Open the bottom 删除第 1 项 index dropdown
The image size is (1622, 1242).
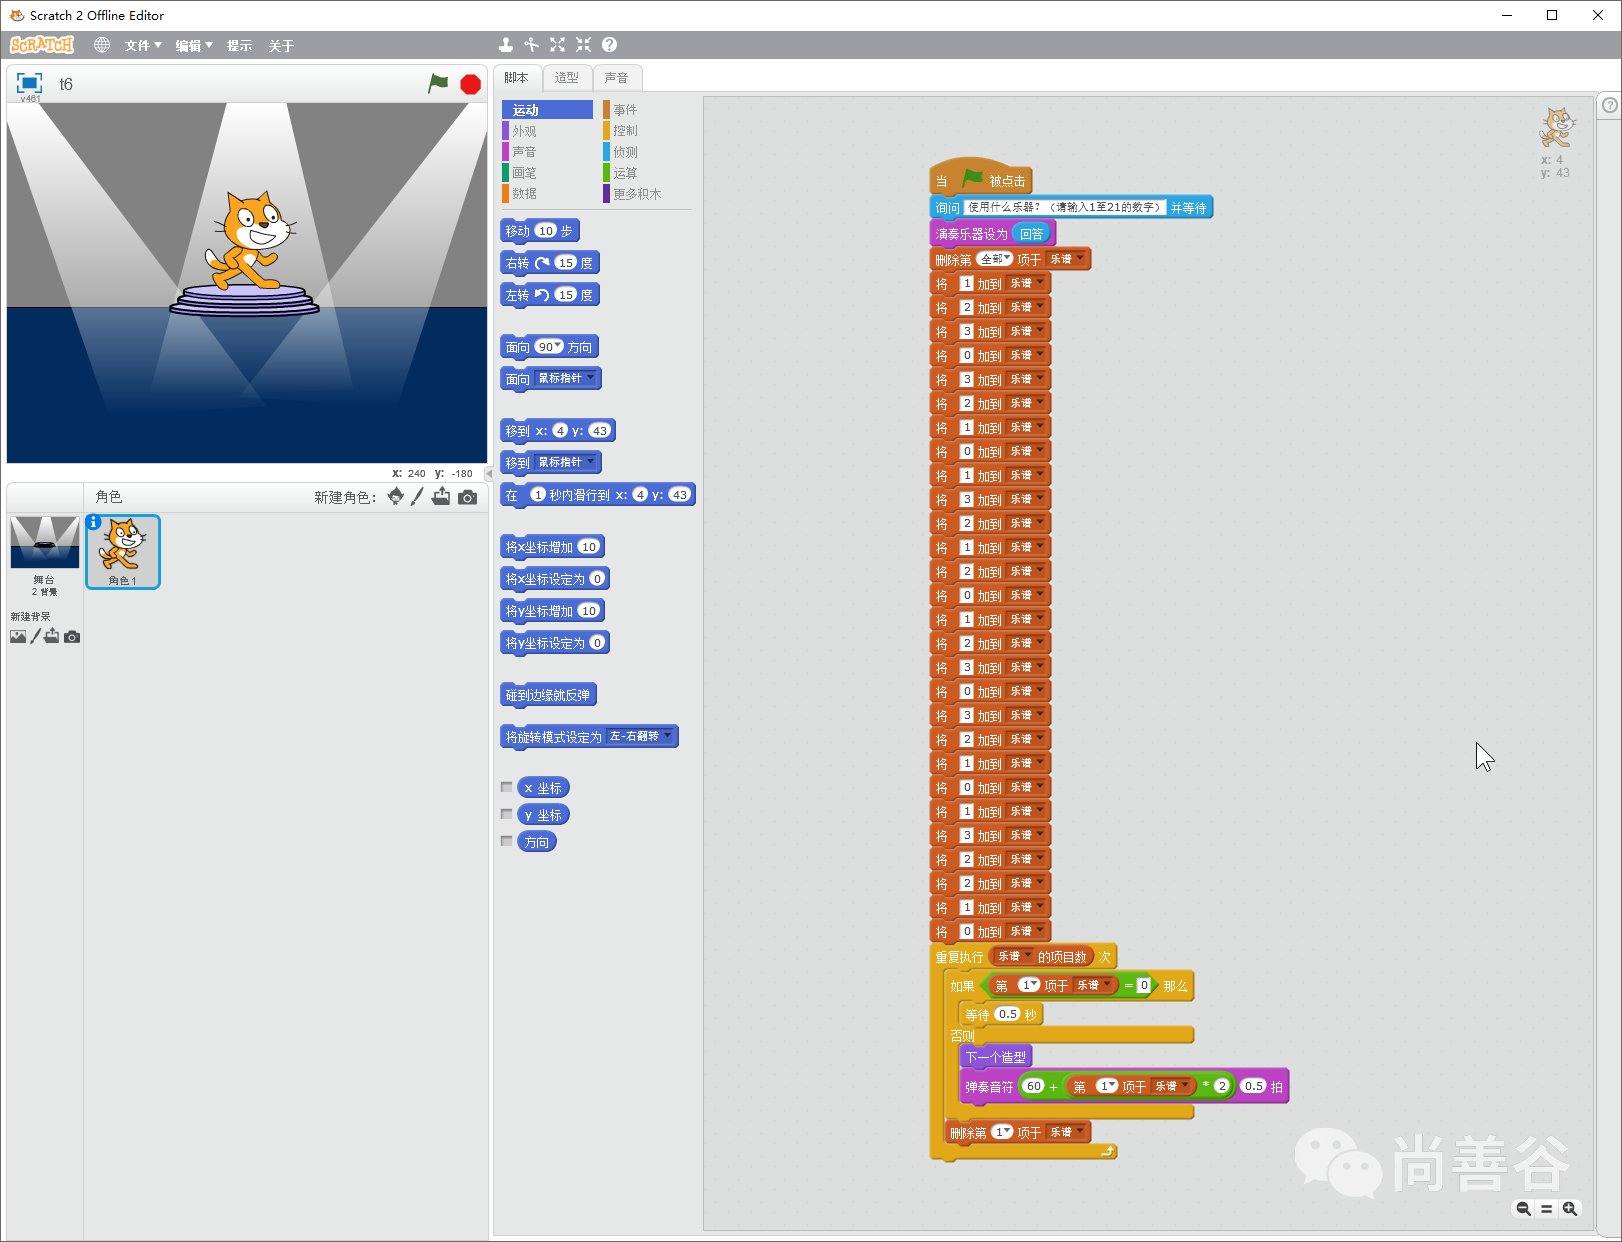tap(1002, 1132)
